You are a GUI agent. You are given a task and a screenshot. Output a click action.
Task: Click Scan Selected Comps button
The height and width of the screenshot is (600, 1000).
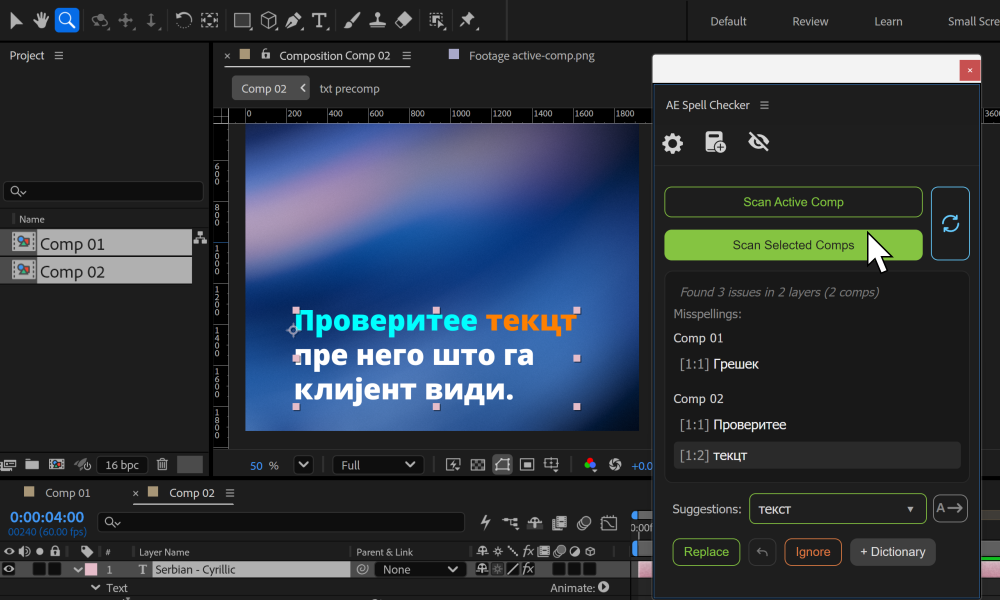[793, 245]
